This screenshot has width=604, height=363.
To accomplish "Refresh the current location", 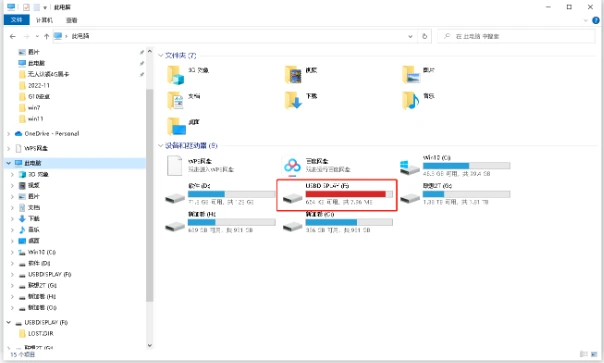I will click(x=424, y=36).
